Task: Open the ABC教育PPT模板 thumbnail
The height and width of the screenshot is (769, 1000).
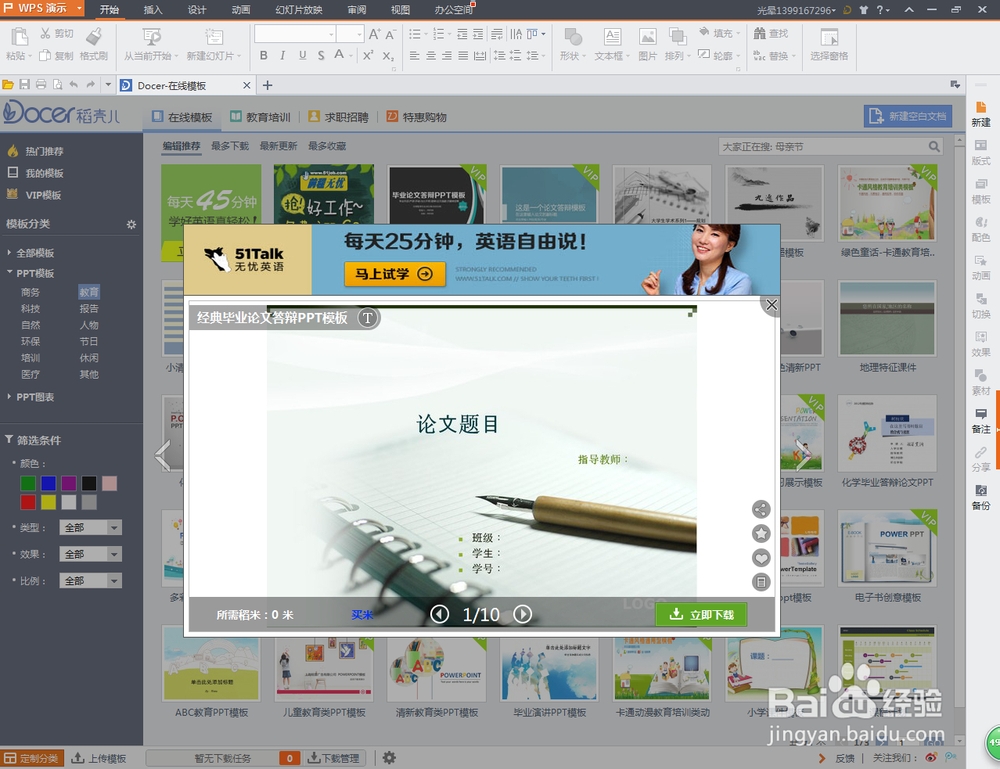Action: coord(211,664)
